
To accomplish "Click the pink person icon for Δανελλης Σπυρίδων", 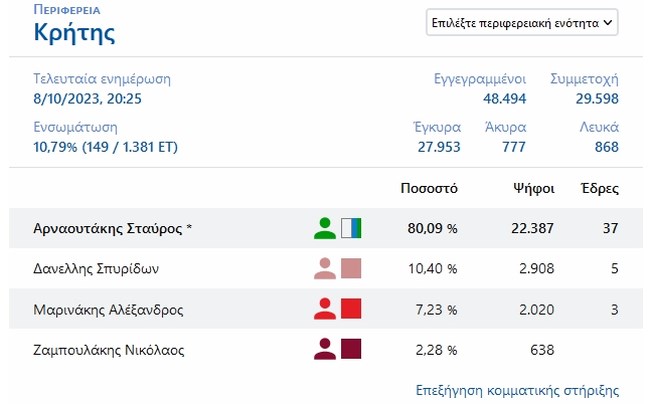I will [325, 269].
